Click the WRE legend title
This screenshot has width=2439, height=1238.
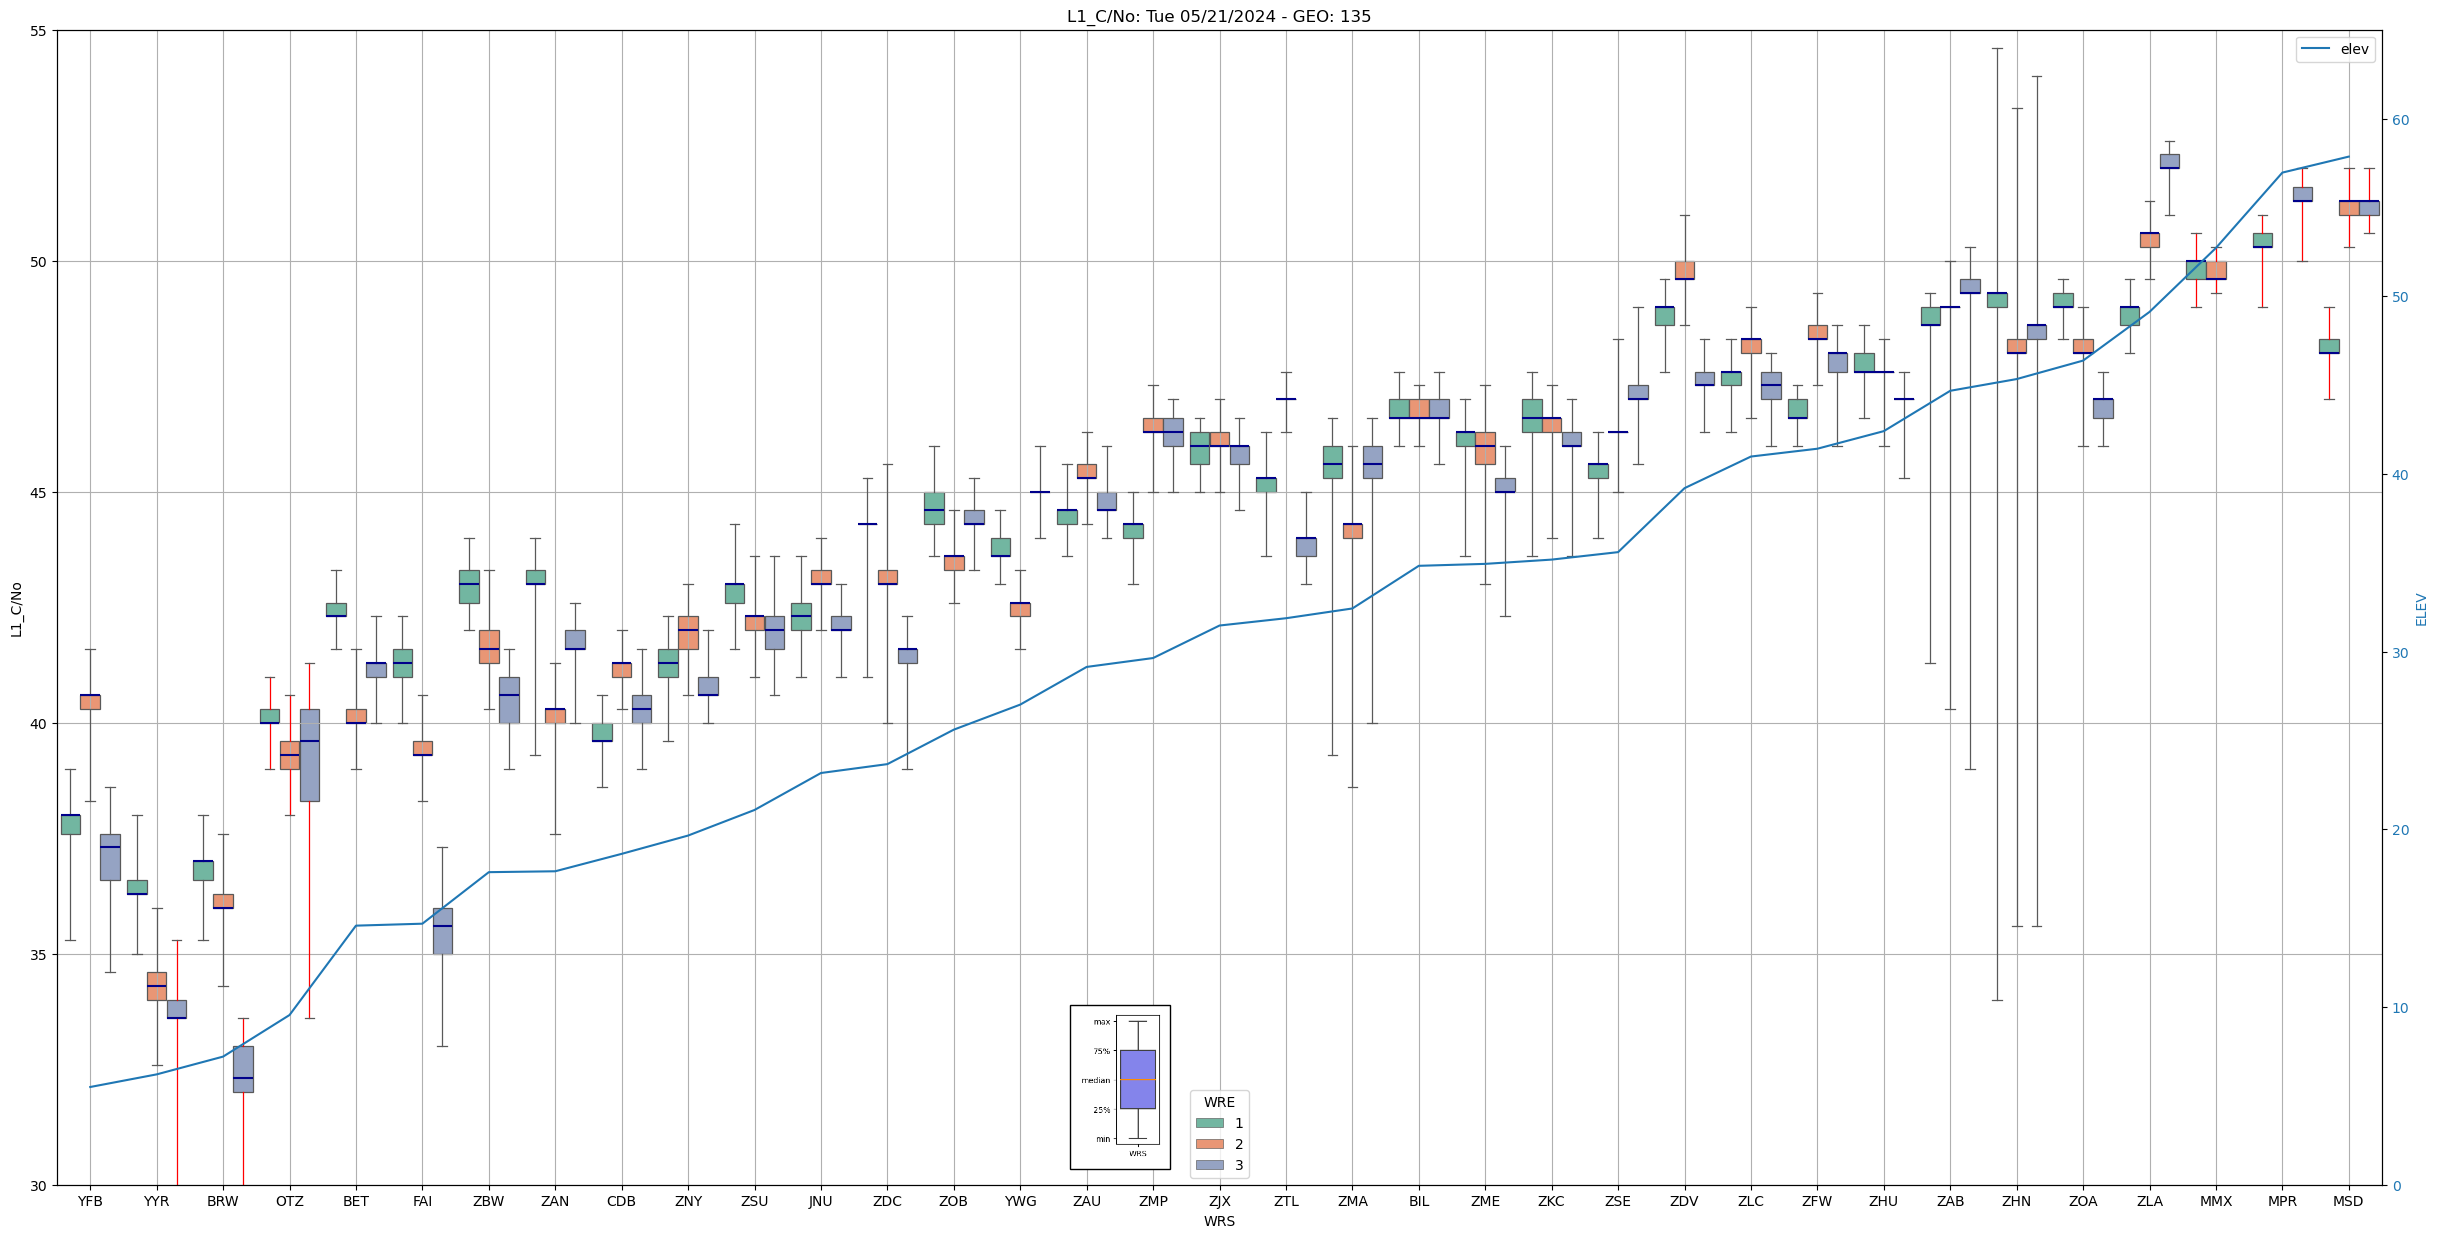(x=1219, y=1102)
